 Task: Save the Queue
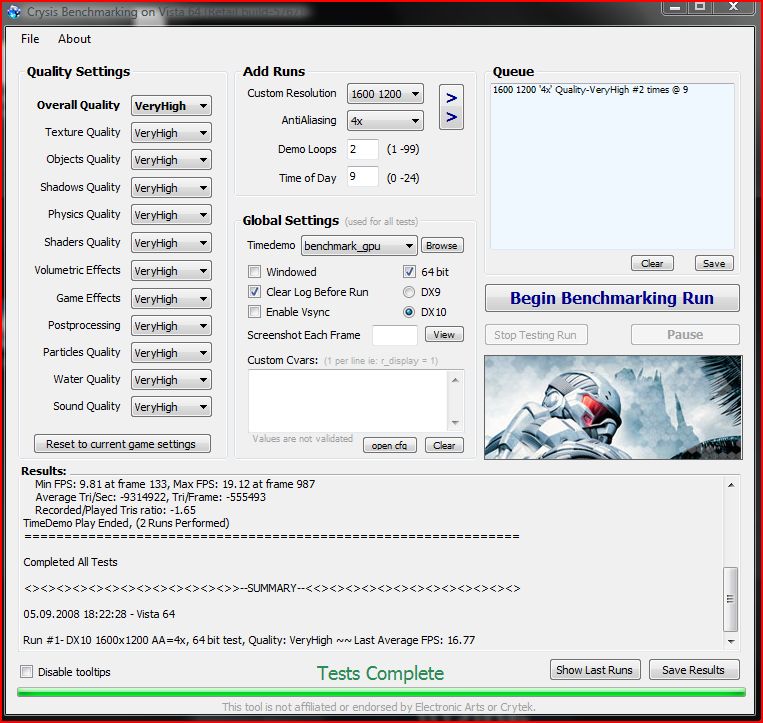[x=714, y=263]
